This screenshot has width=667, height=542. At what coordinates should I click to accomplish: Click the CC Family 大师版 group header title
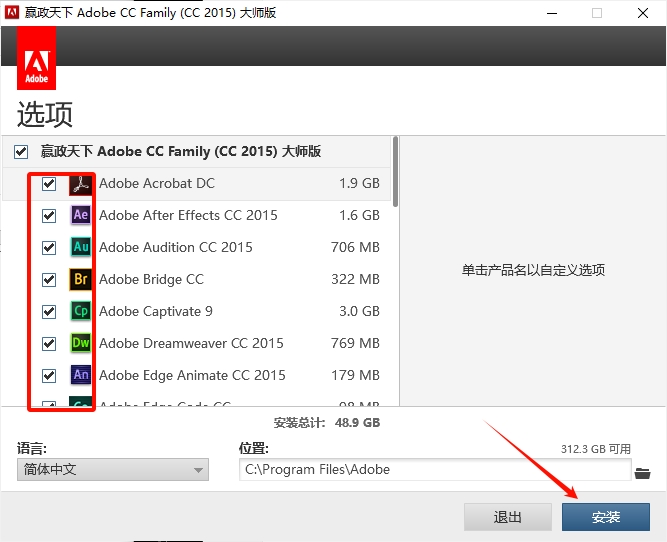181,151
